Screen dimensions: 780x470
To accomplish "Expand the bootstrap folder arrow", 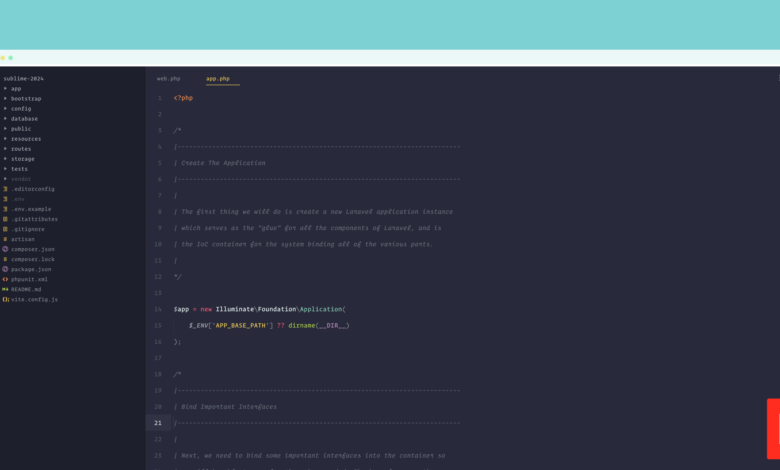I will (5, 98).
